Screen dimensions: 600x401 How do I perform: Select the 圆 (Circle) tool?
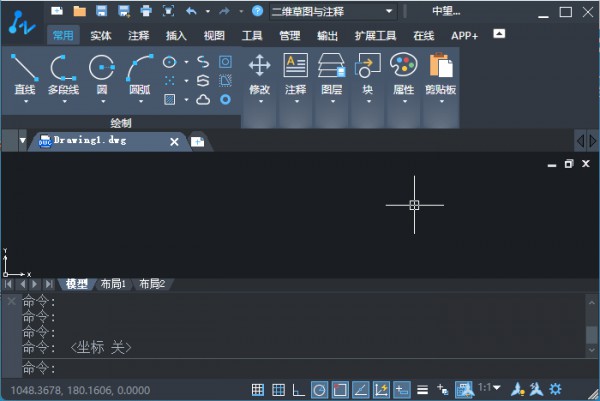coord(102,73)
